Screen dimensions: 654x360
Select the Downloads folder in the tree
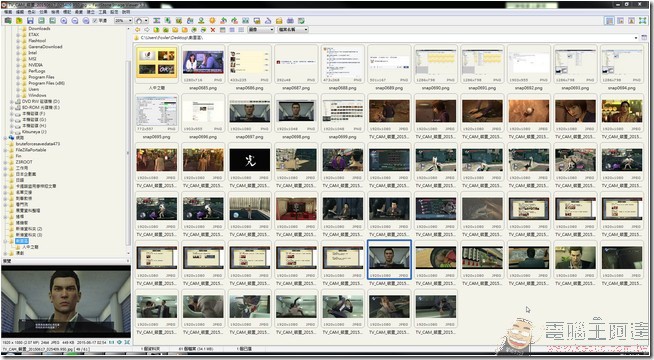coord(39,28)
